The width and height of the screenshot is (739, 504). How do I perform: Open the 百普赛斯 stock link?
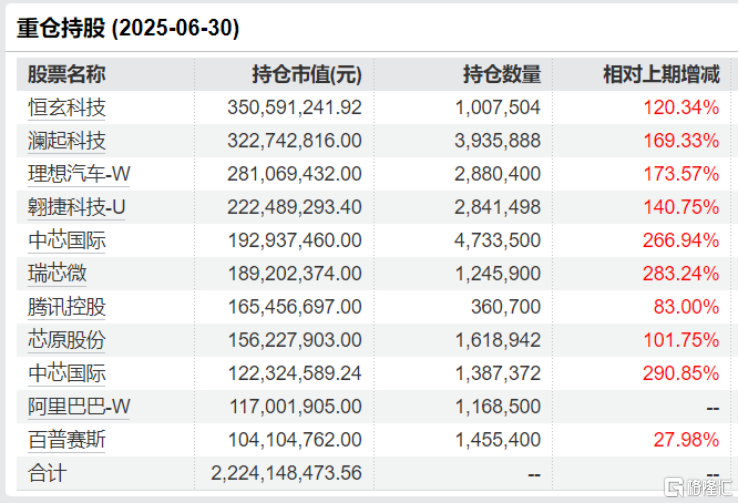67,440
